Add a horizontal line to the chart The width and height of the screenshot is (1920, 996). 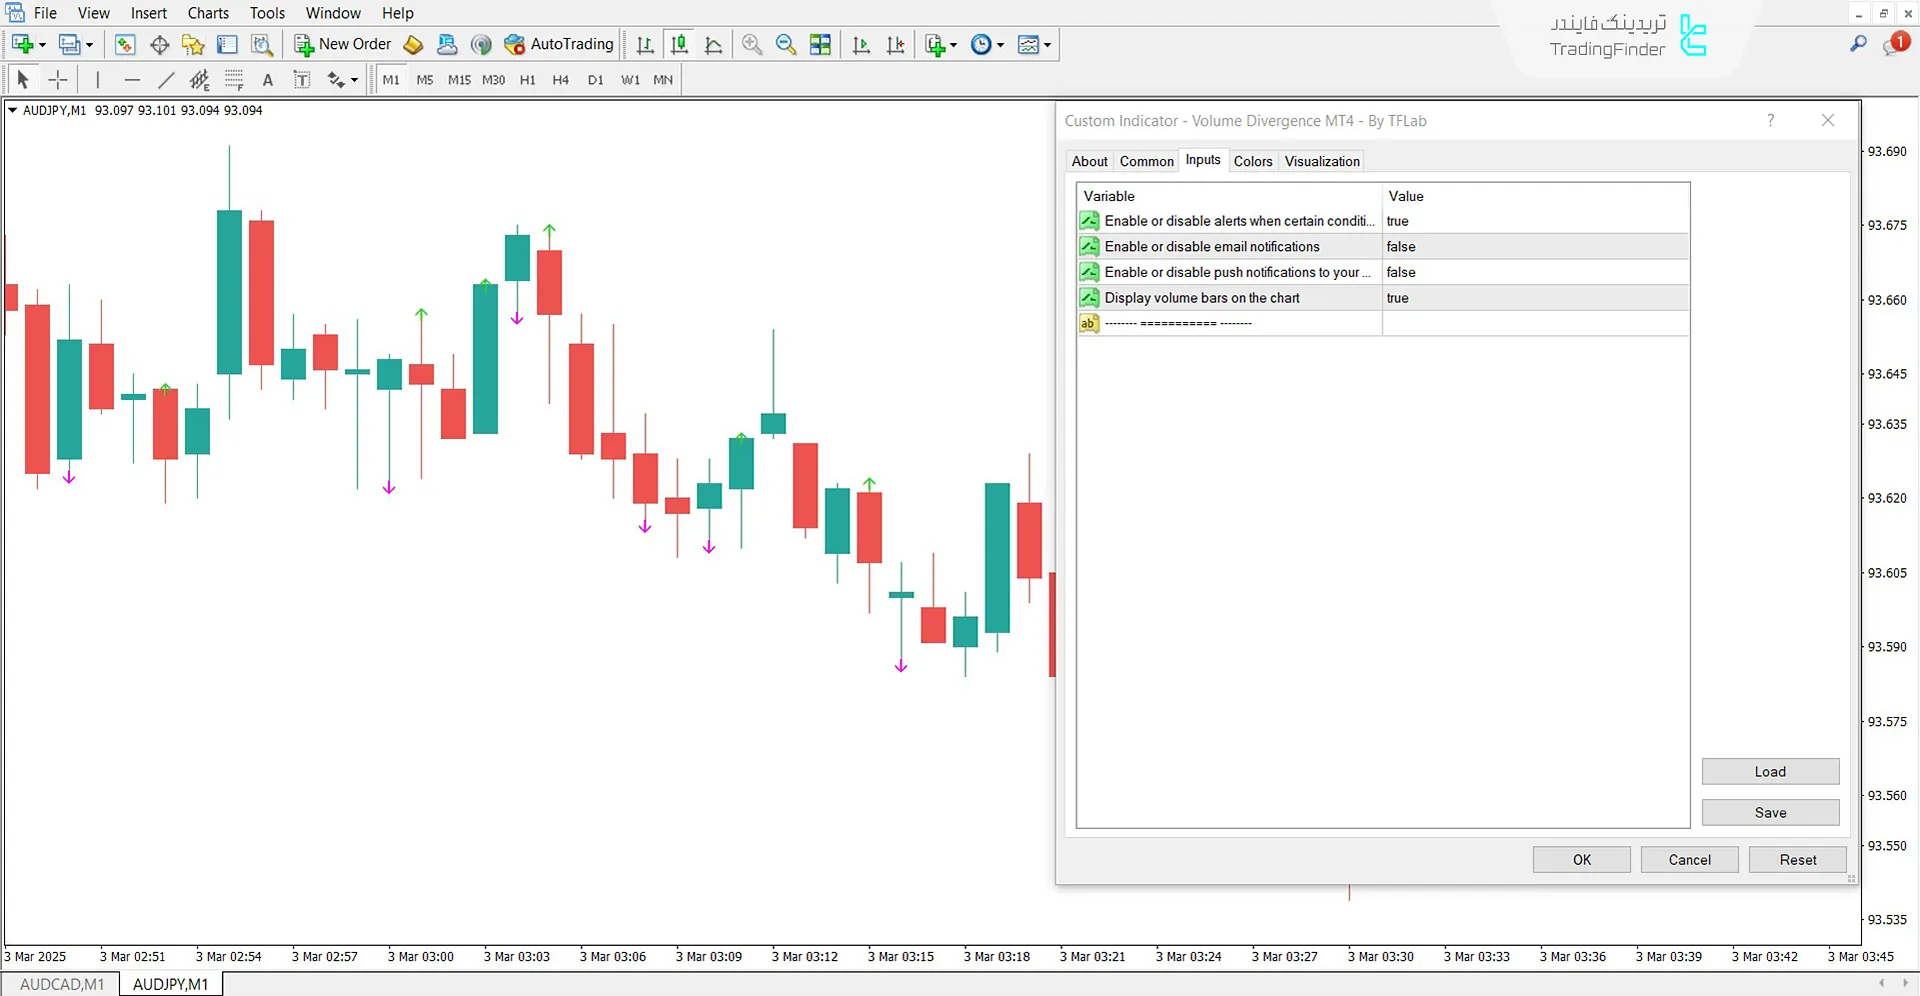(132, 79)
